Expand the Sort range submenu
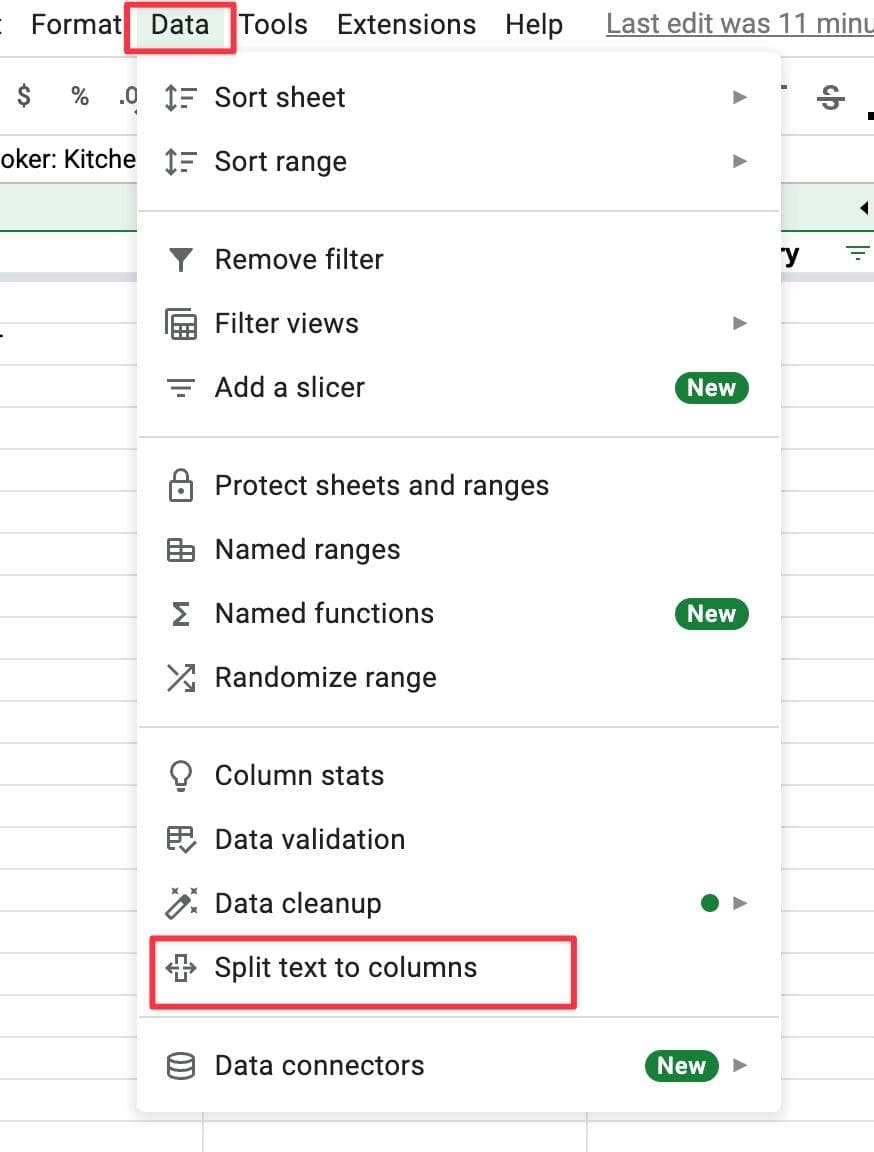The image size is (874, 1152). [x=740, y=161]
